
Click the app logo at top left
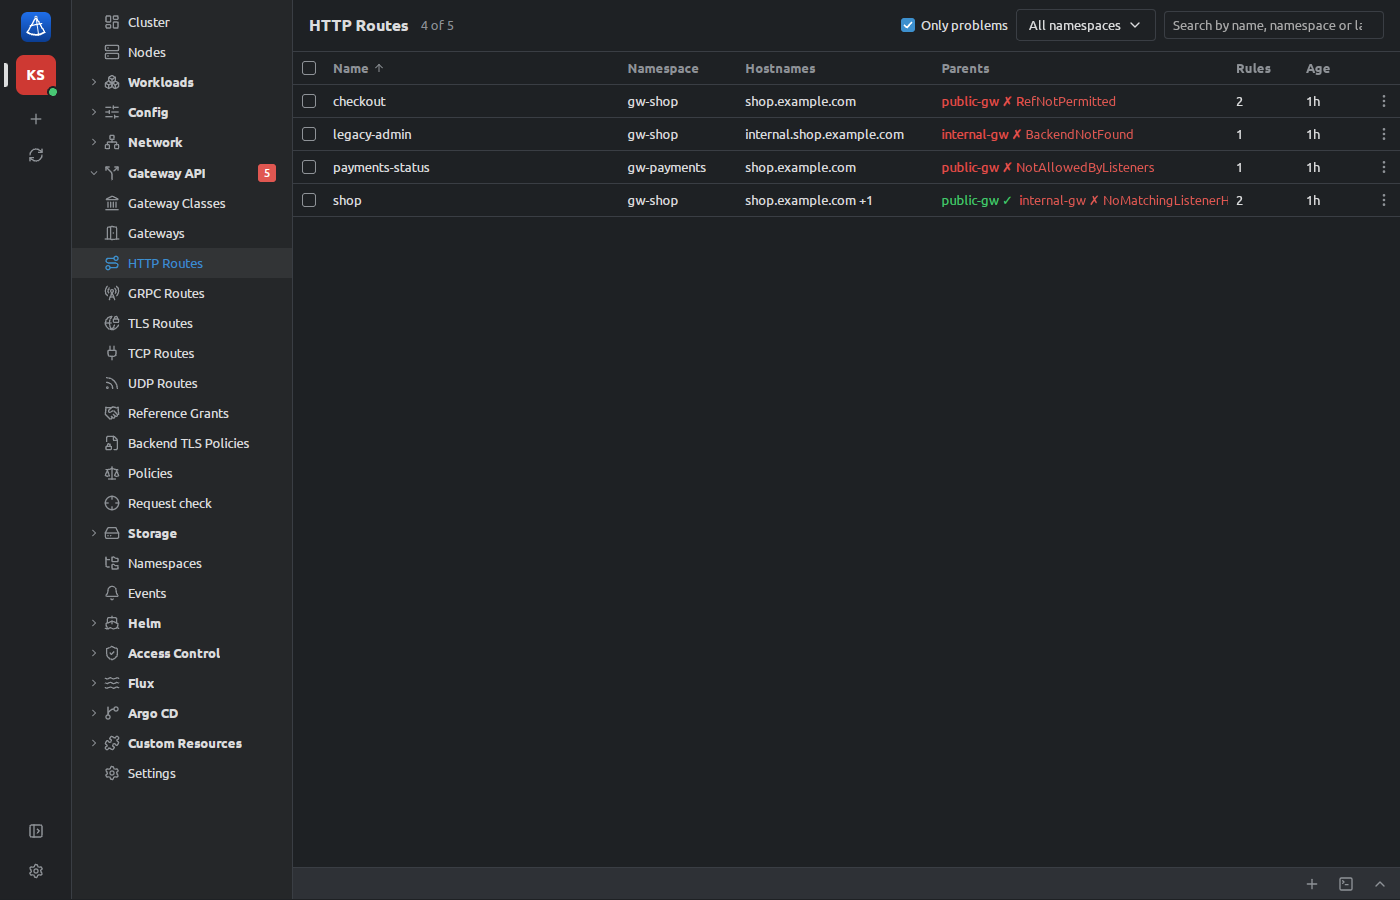(x=36, y=27)
